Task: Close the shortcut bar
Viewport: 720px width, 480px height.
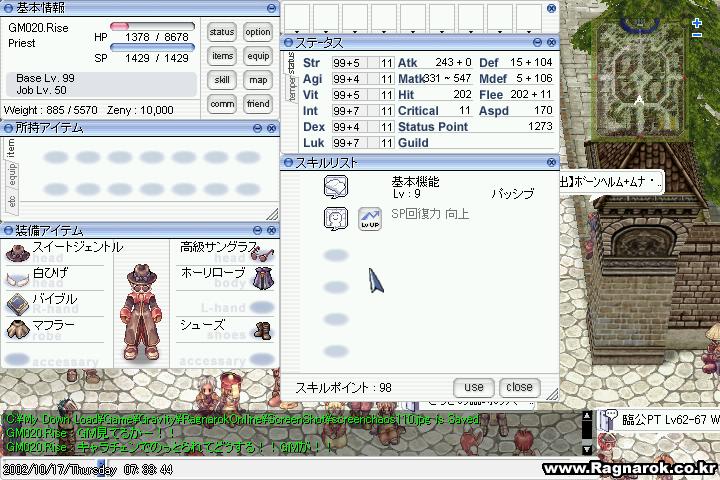Action: click(551, 8)
